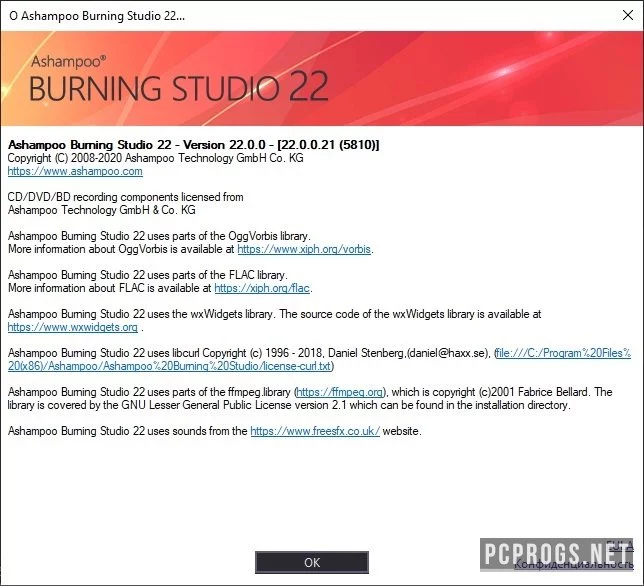Open the www.freesfx.co.uk link
This screenshot has height=586, width=644.
[315, 431]
